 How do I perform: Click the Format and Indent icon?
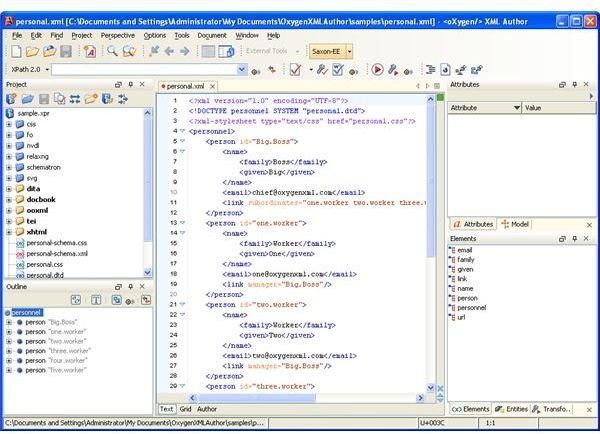pos(431,70)
